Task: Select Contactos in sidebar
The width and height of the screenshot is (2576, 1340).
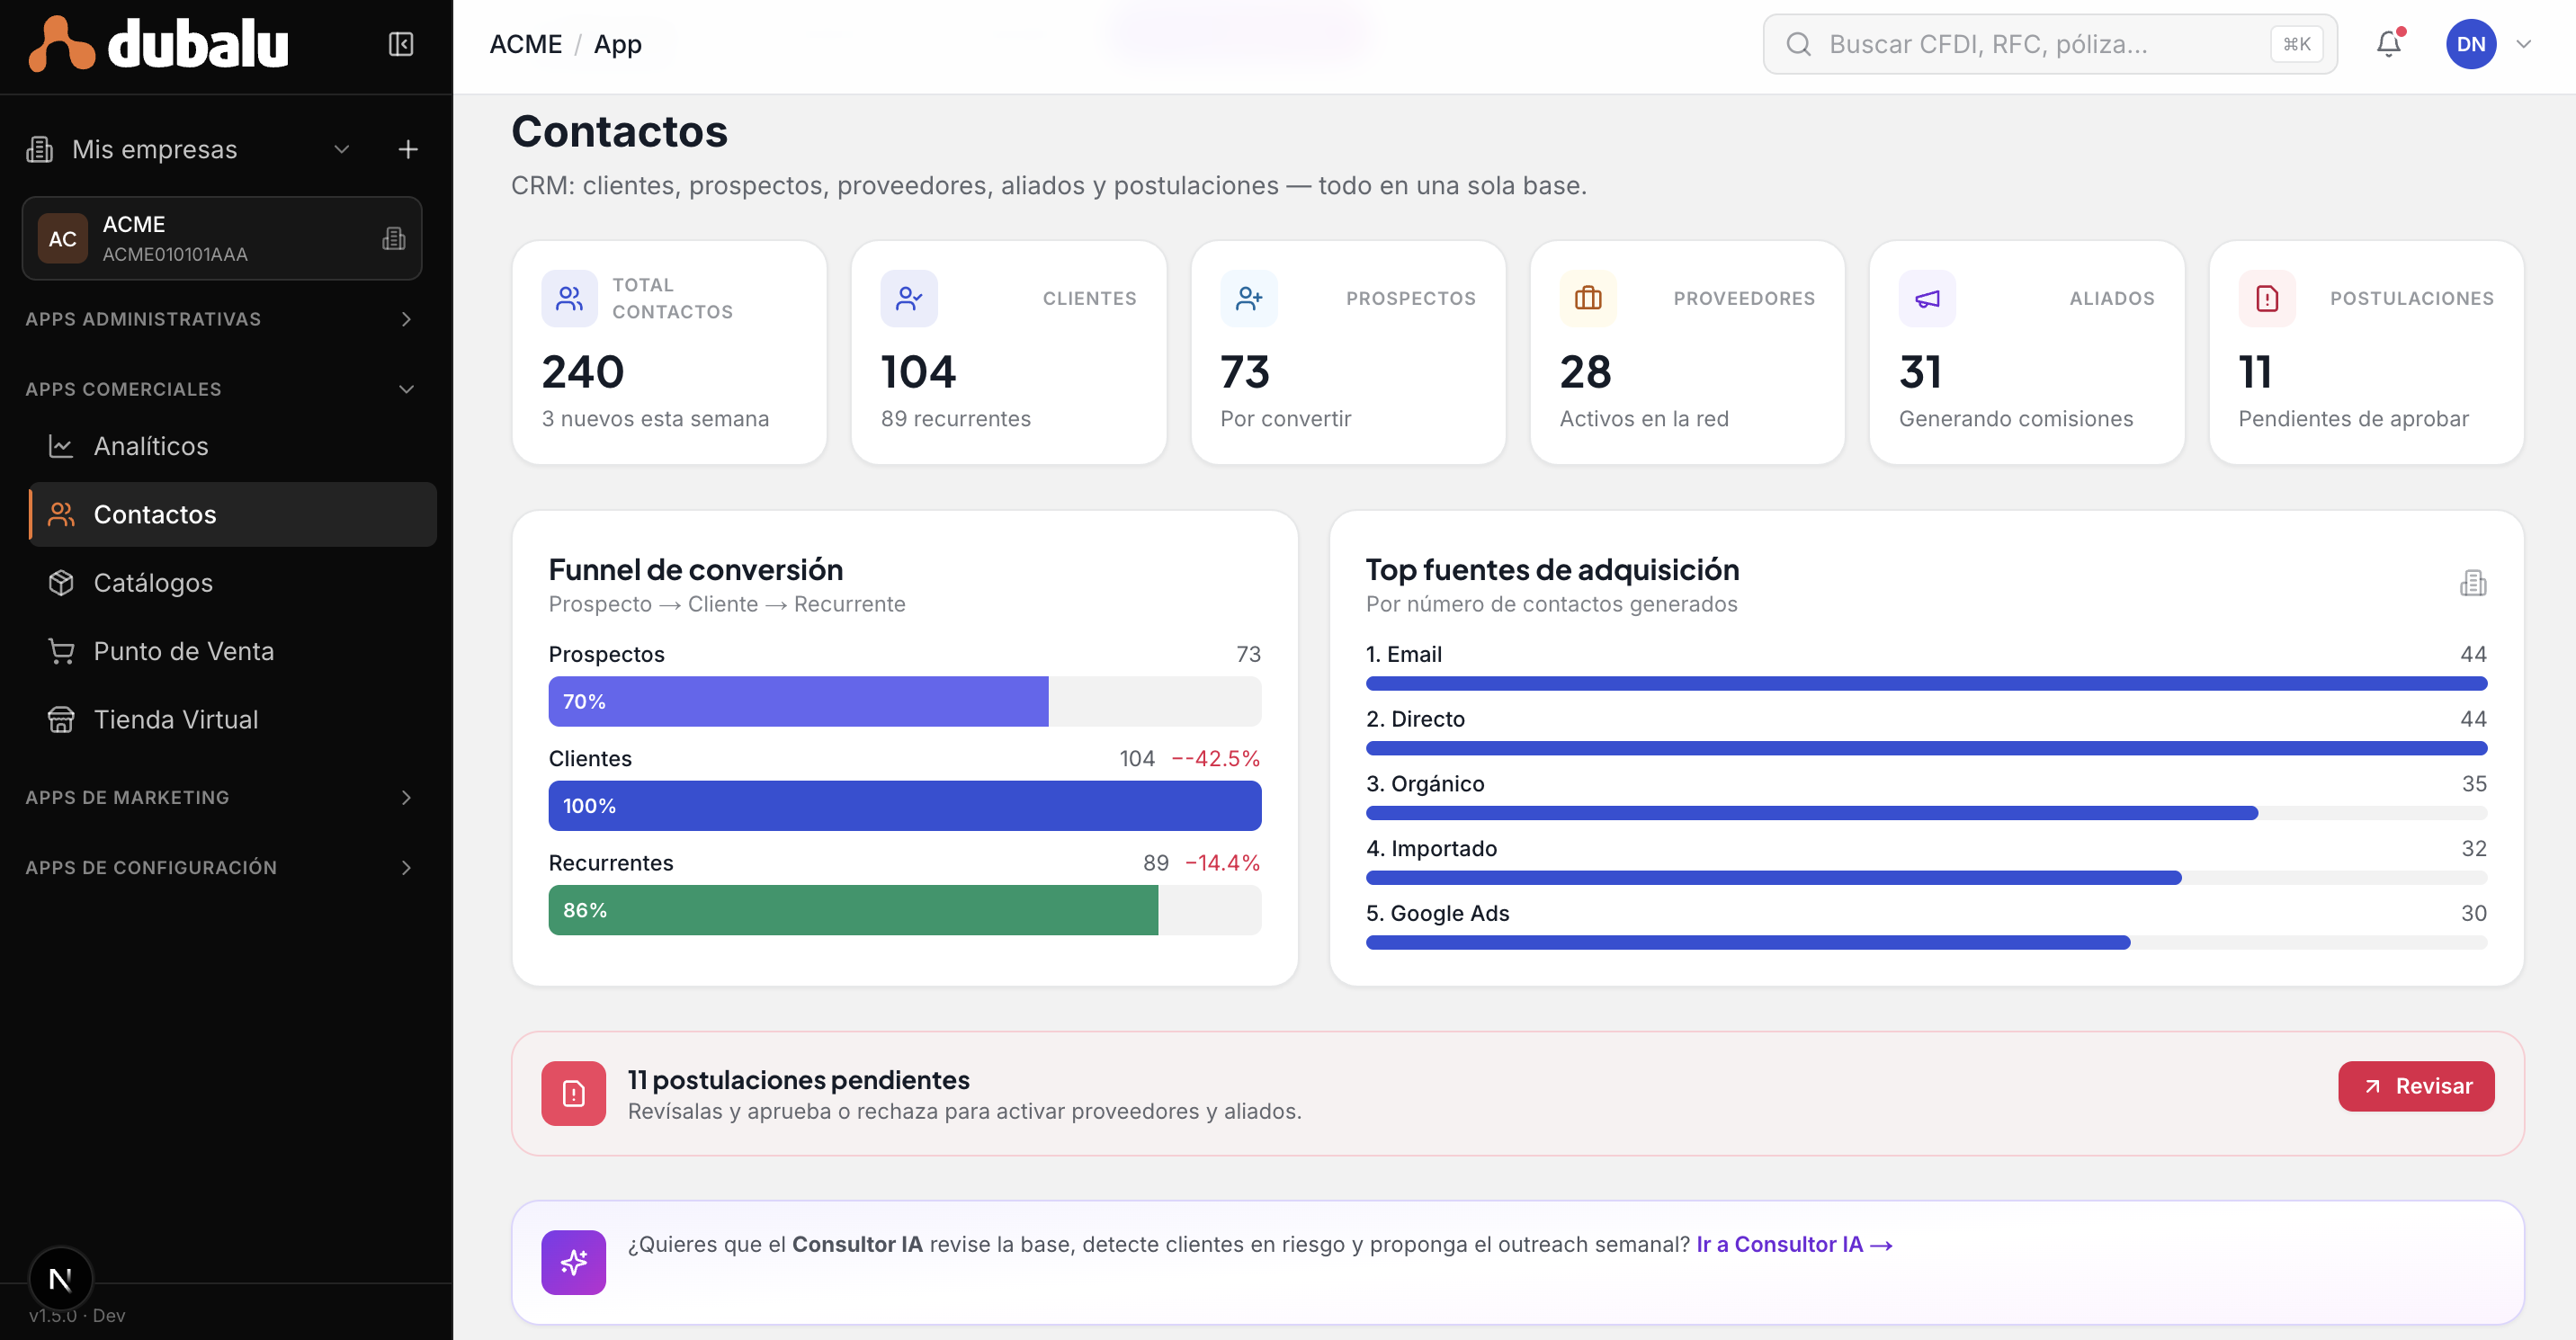Action: (x=232, y=514)
